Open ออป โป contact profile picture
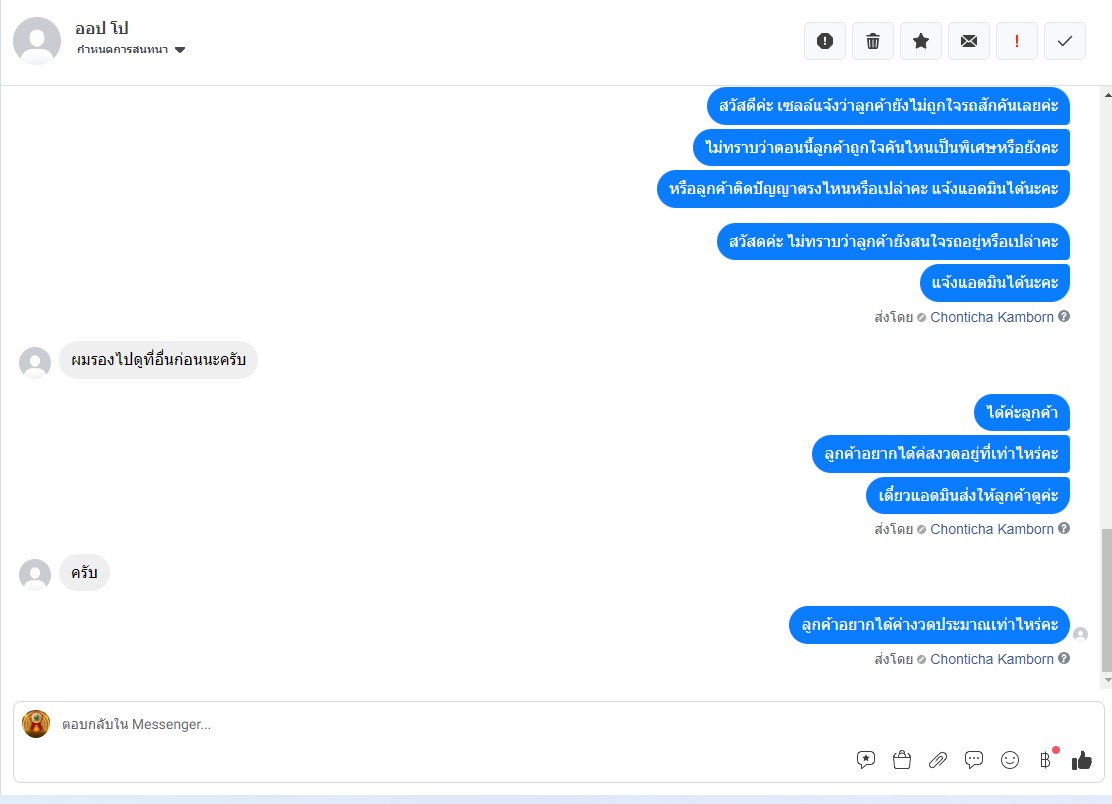The width and height of the screenshot is (1112, 804). click(x=37, y=41)
